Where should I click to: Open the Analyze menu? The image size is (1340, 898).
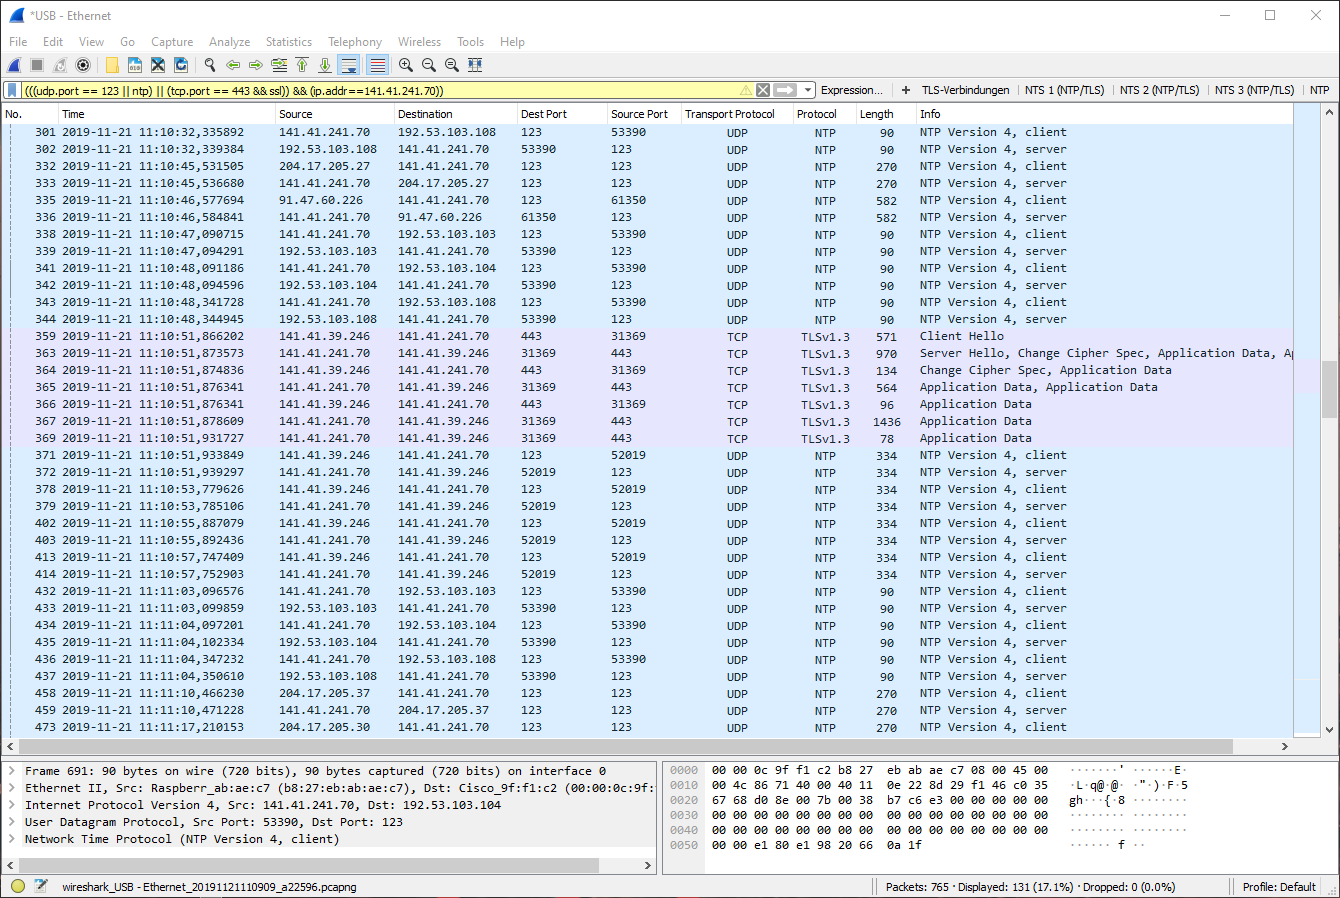(x=229, y=42)
